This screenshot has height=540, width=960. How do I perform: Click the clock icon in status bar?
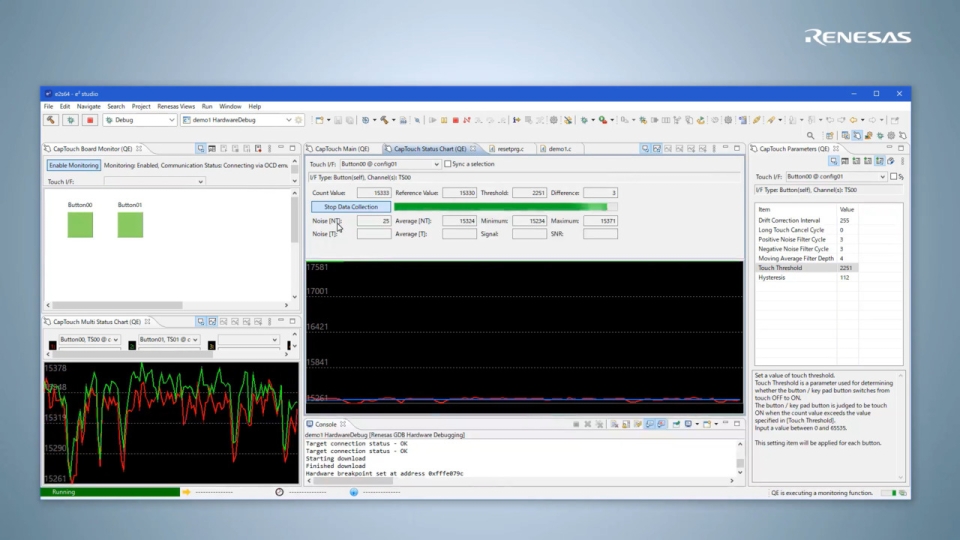pyautogui.click(x=279, y=492)
